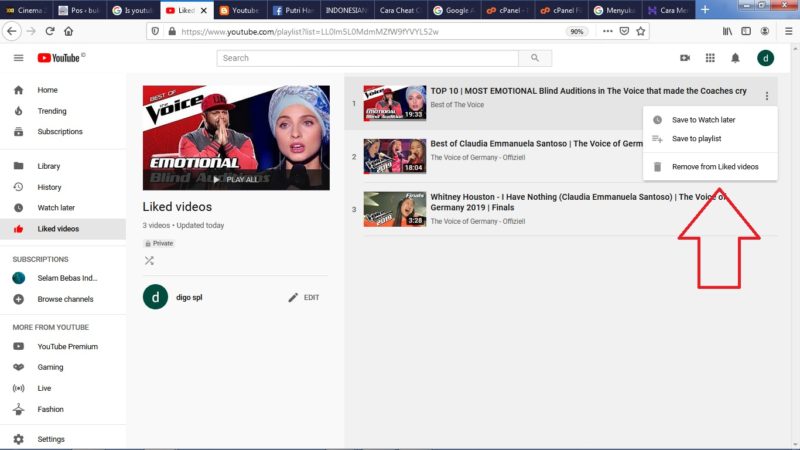The height and width of the screenshot is (450, 800).
Task: Open Watch later in sidebar
Action: 63,208
